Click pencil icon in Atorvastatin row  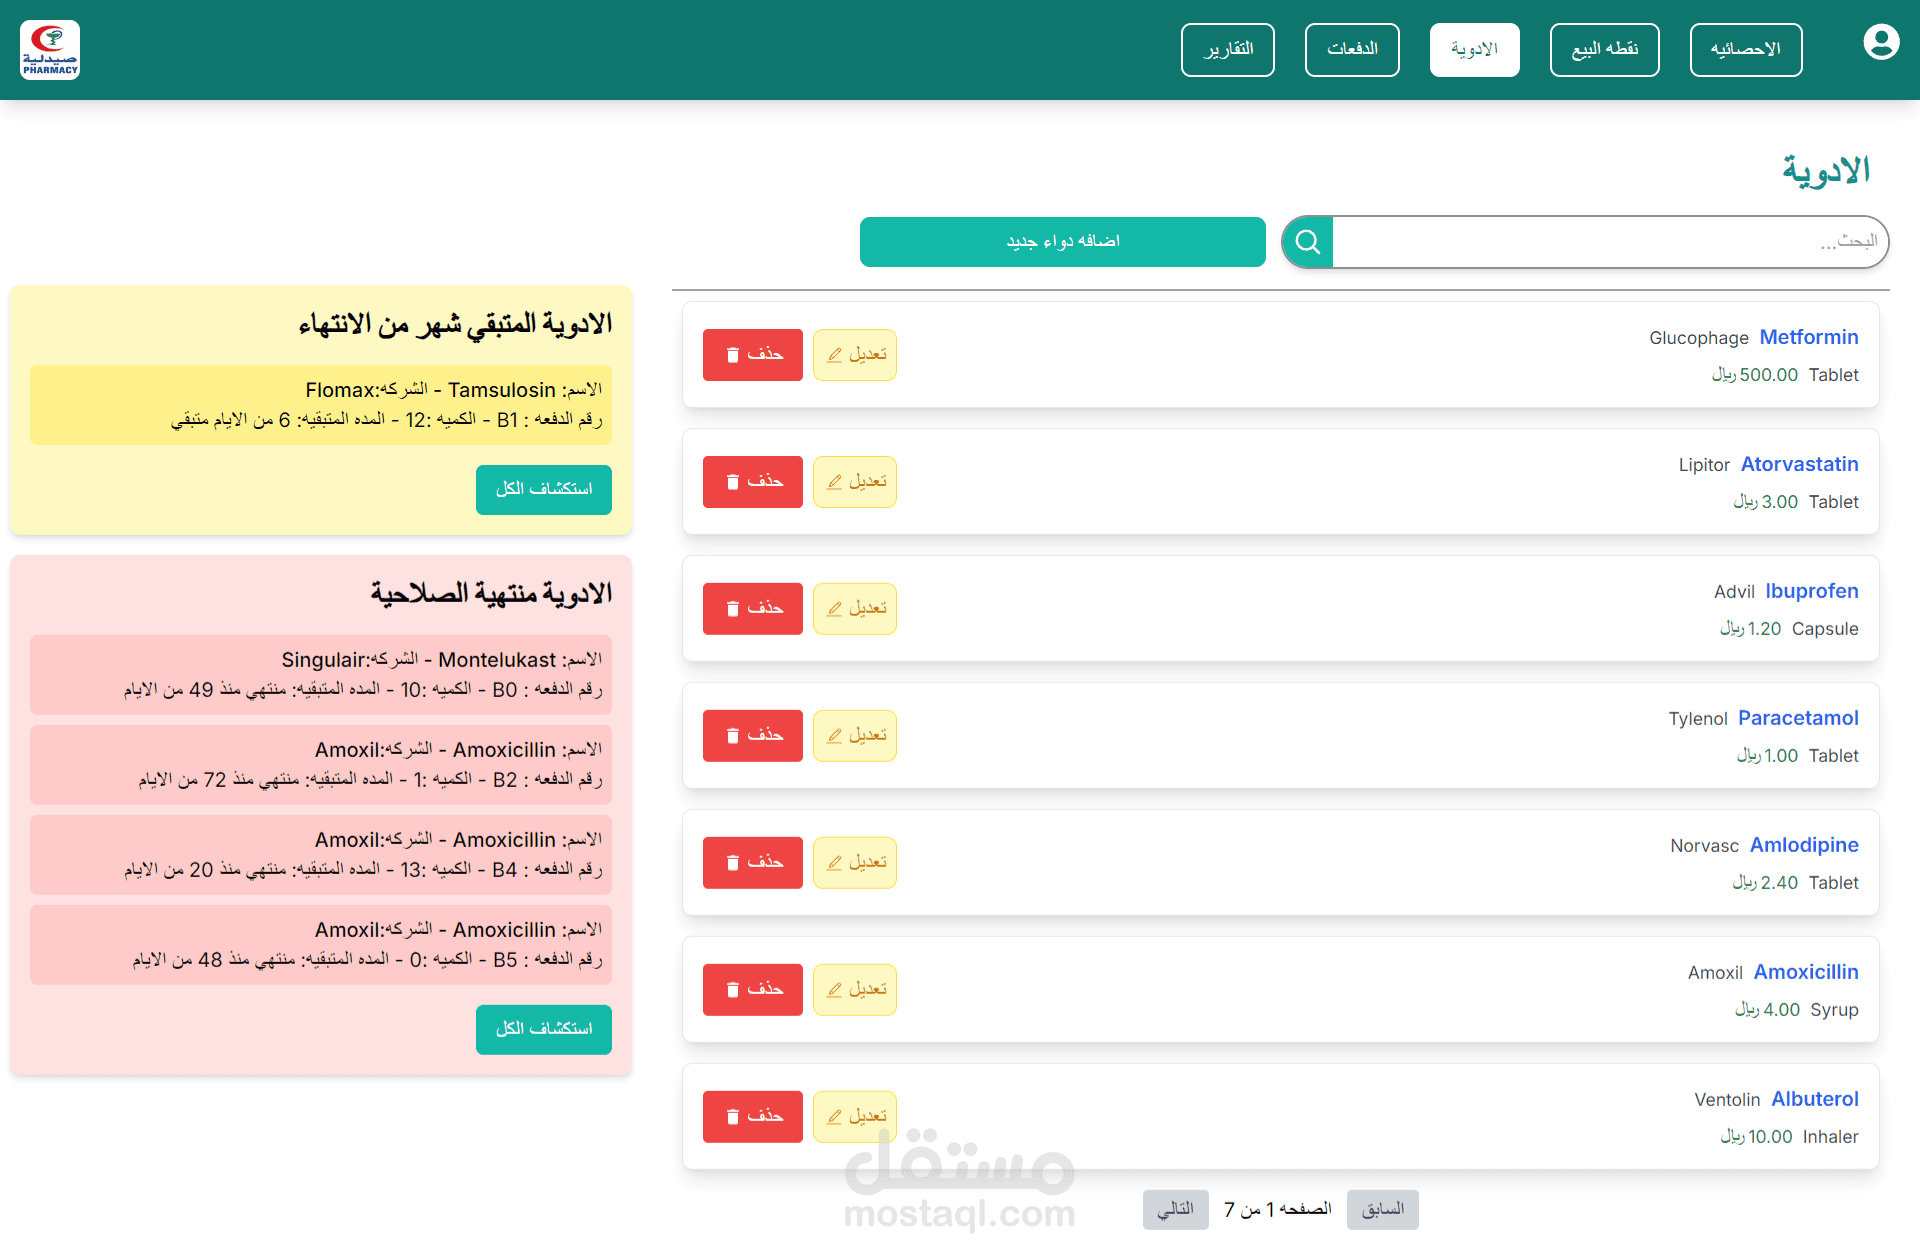pyautogui.click(x=835, y=482)
